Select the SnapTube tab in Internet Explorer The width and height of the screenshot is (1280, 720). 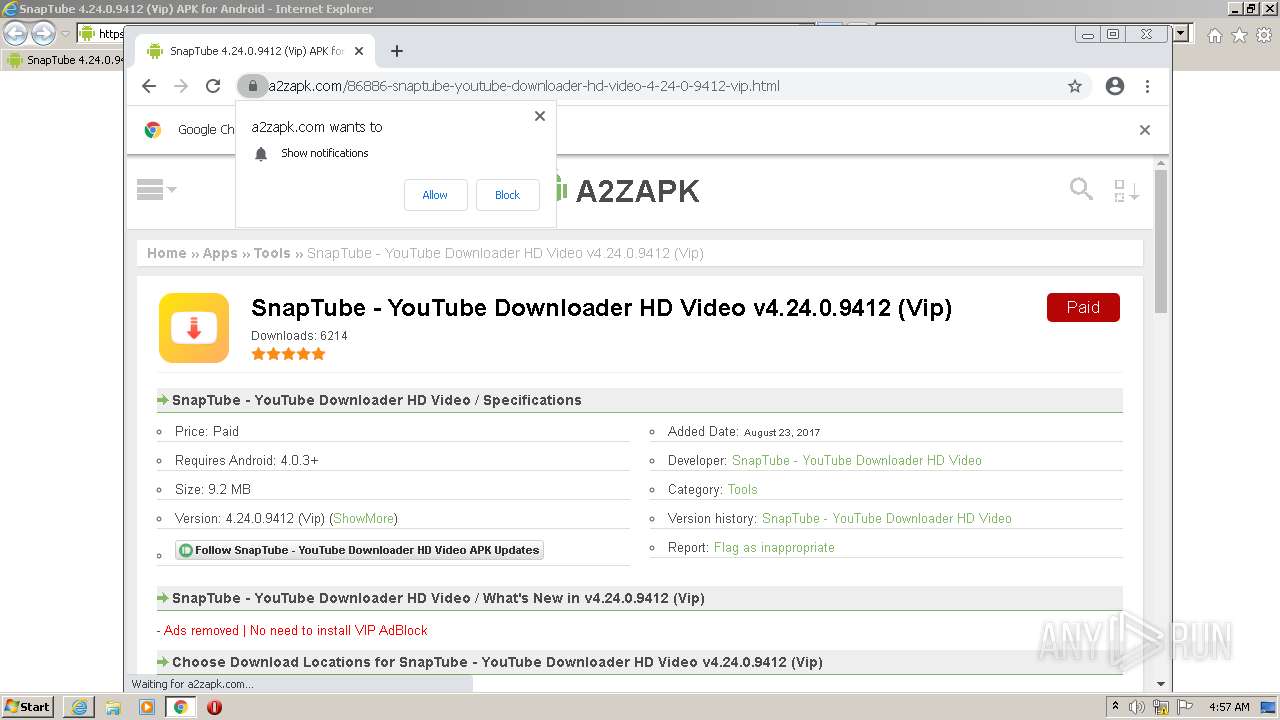pos(63,60)
